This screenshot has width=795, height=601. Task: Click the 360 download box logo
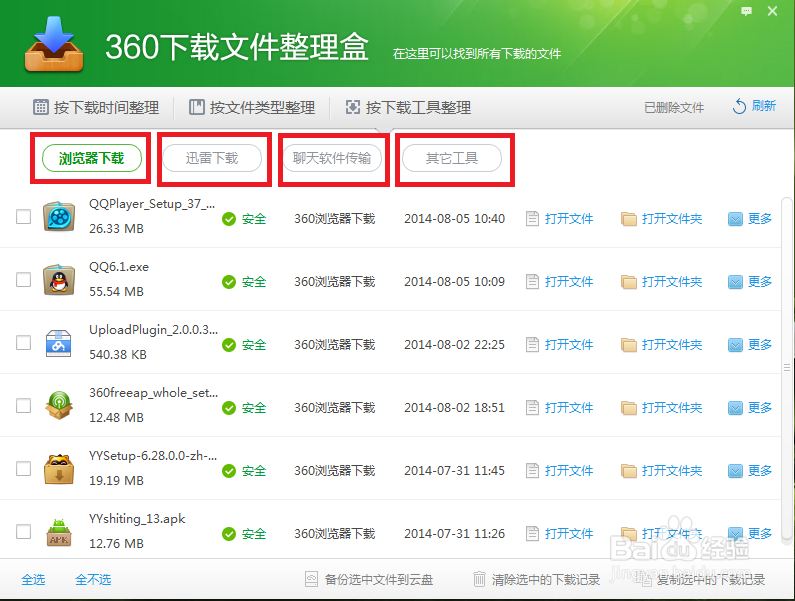[x=54, y=44]
